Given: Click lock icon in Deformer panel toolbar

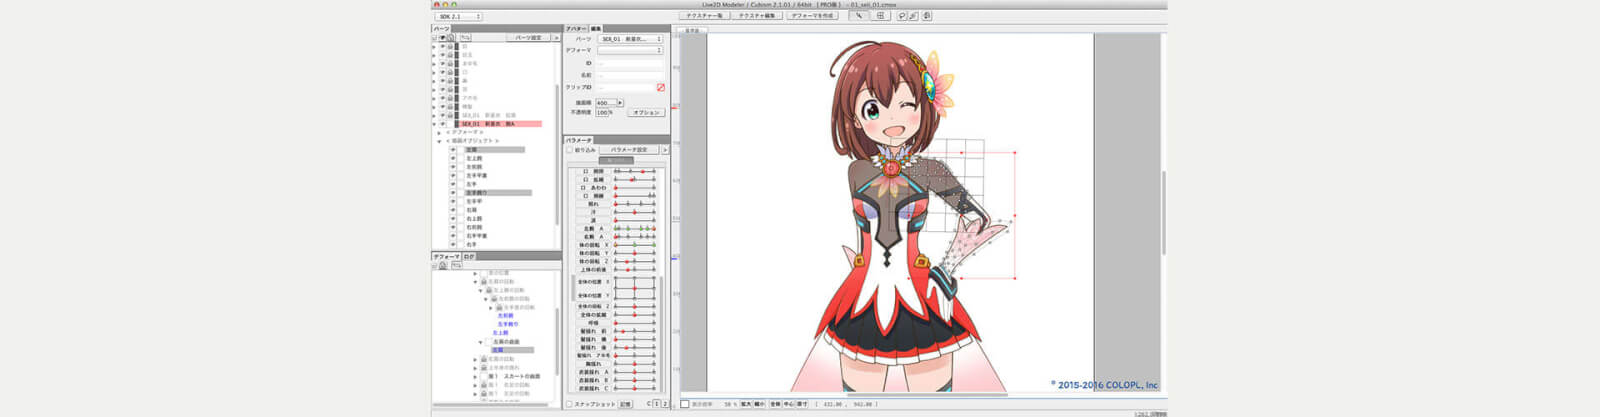Looking at the screenshot, I should click(442, 266).
